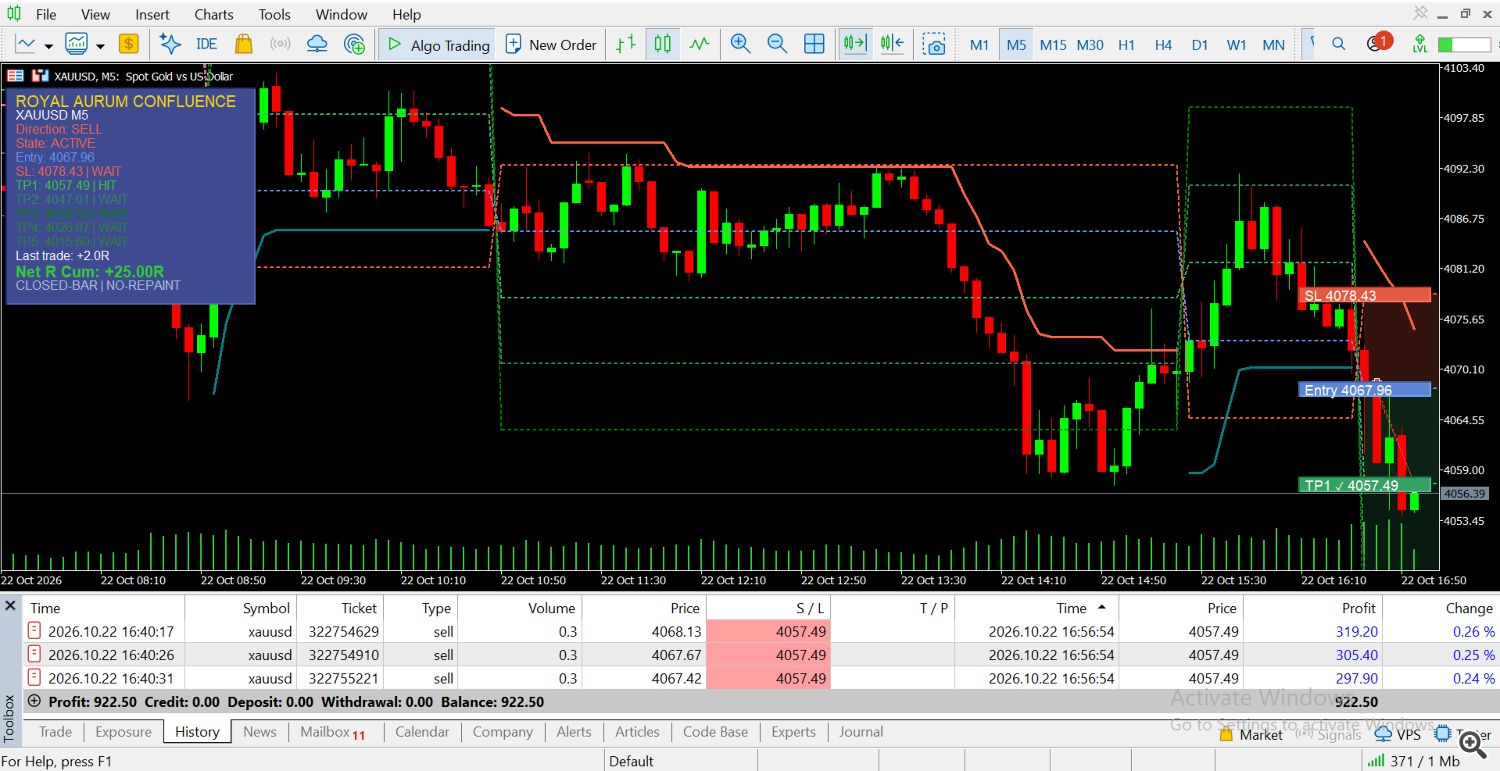
Task: Open the MQL5 AI assistant sparkle icon
Action: click(170, 44)
